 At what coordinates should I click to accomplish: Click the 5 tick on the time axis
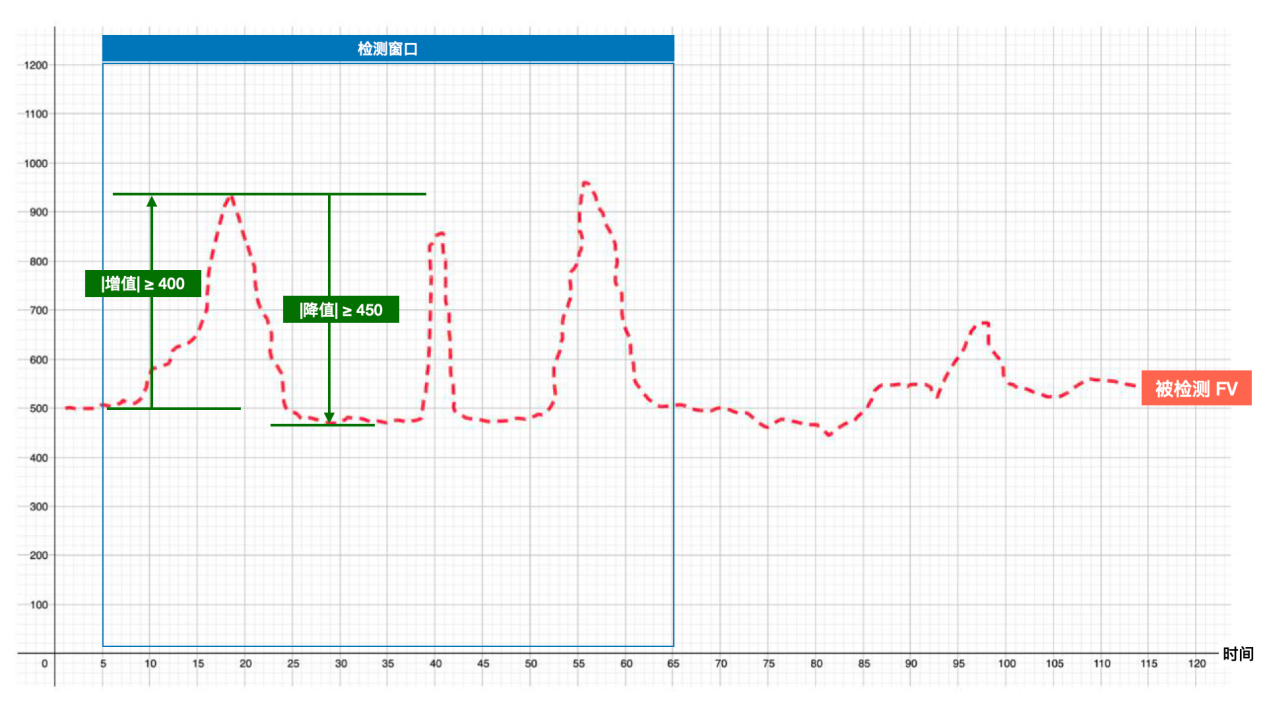tap(103, 664)
